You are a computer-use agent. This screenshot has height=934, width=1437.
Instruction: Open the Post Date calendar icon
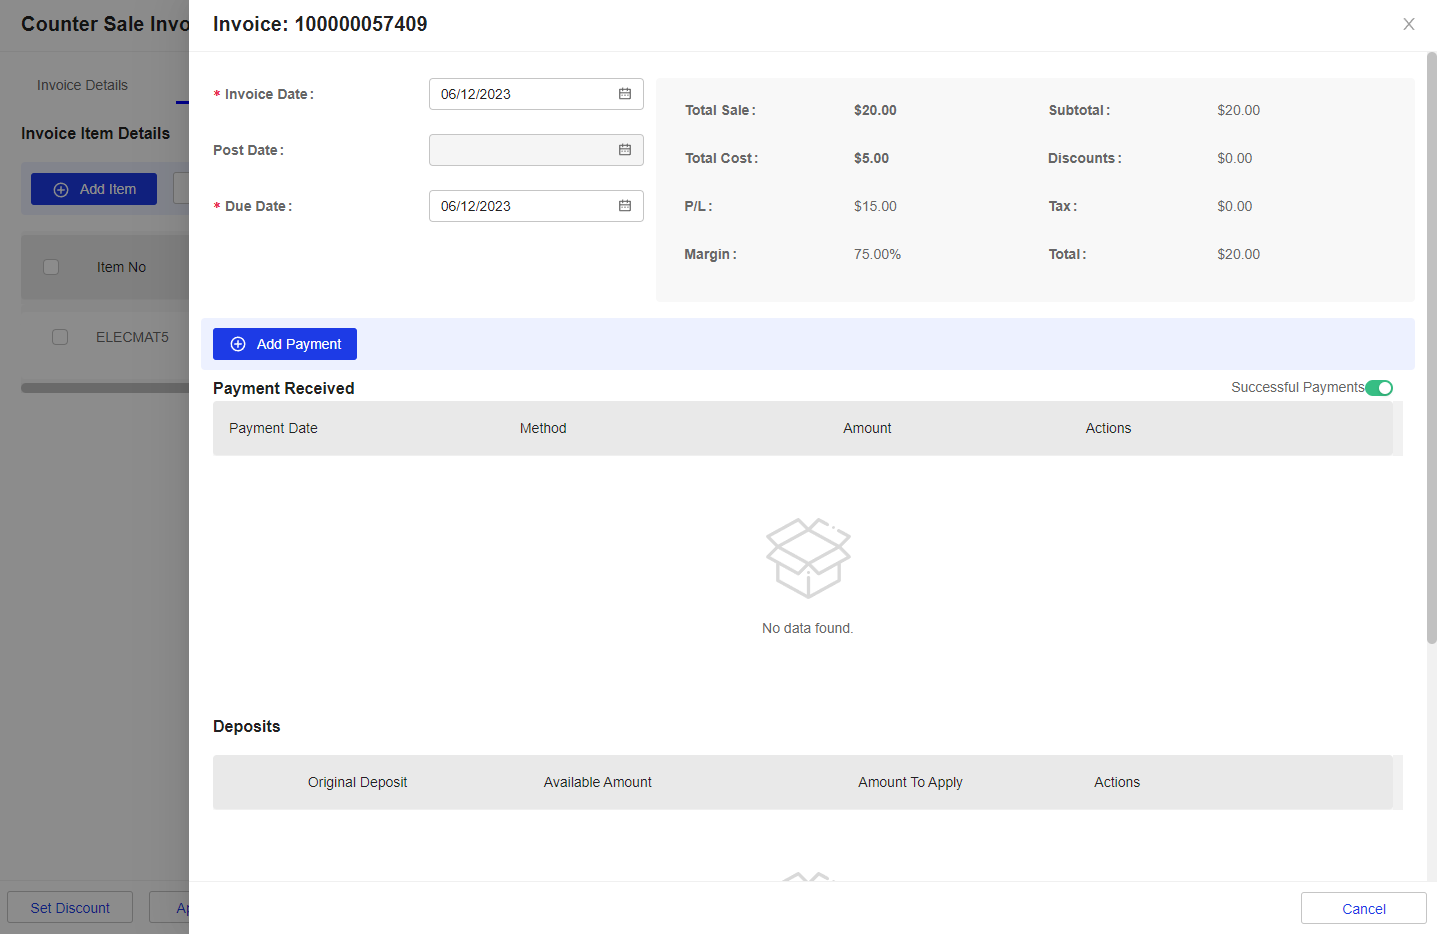point(625,150)
